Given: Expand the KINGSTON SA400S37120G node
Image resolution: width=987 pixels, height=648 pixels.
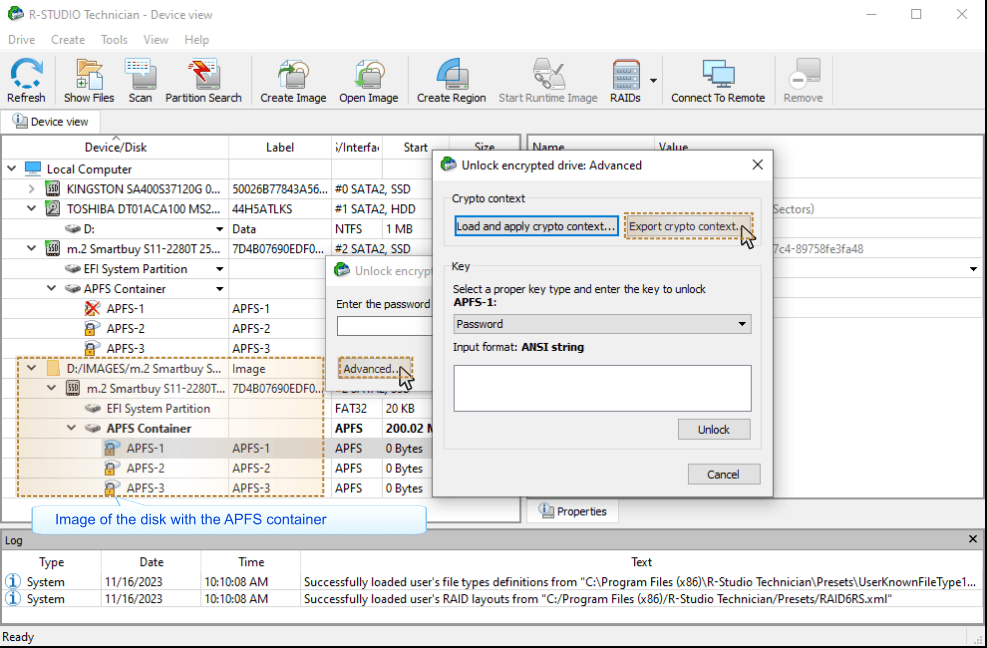Looking at the screenshot, I should tap(31, 189).
